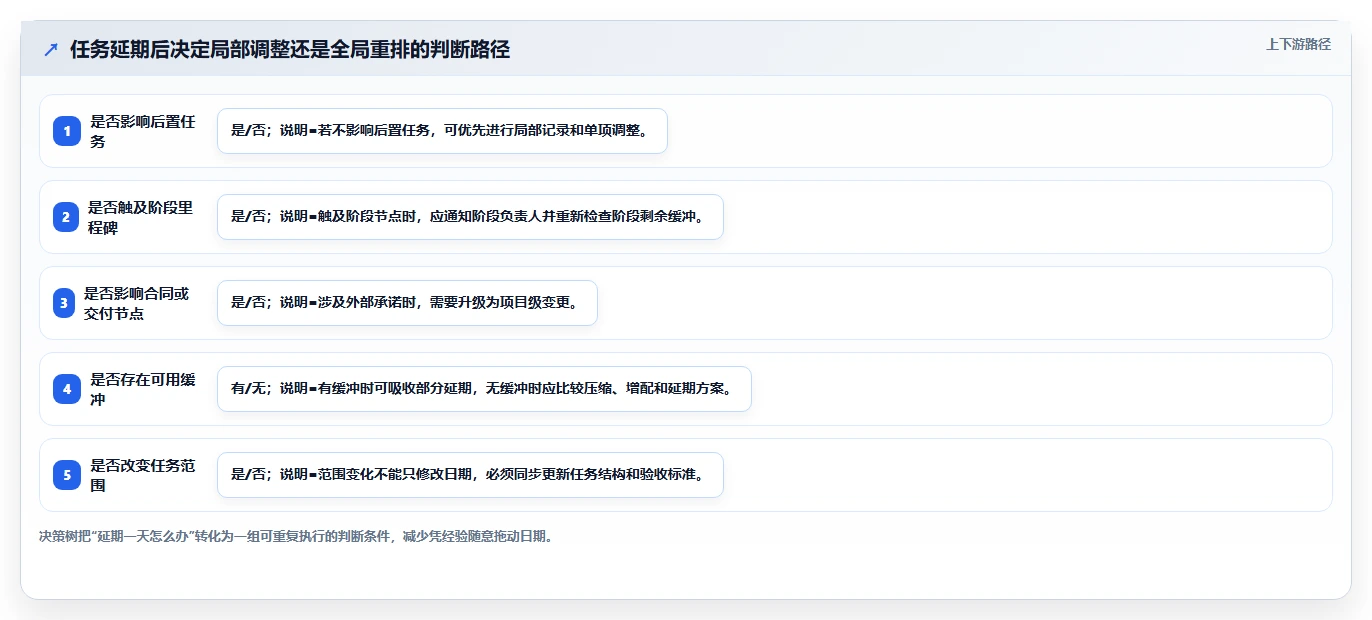Click the title 任务延期后决定局部调整还是全局重排的判断路径
The height and width of the screenshot is (620, 1372).
[290, 50]
